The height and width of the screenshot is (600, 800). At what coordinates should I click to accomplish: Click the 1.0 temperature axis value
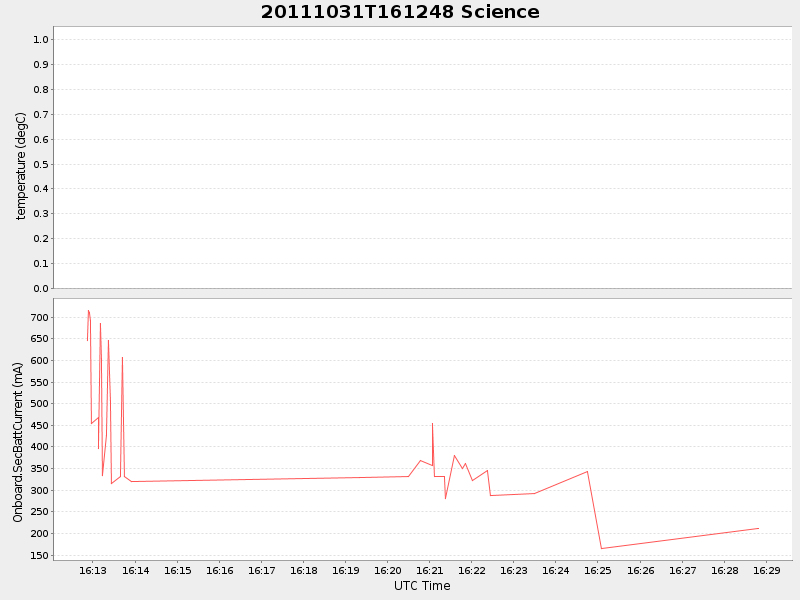coord(41,39)
